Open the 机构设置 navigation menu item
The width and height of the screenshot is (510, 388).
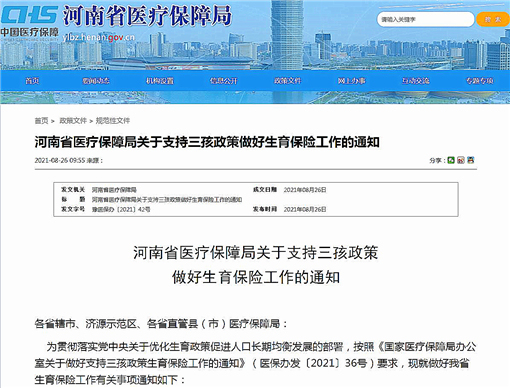click(160, 81)
